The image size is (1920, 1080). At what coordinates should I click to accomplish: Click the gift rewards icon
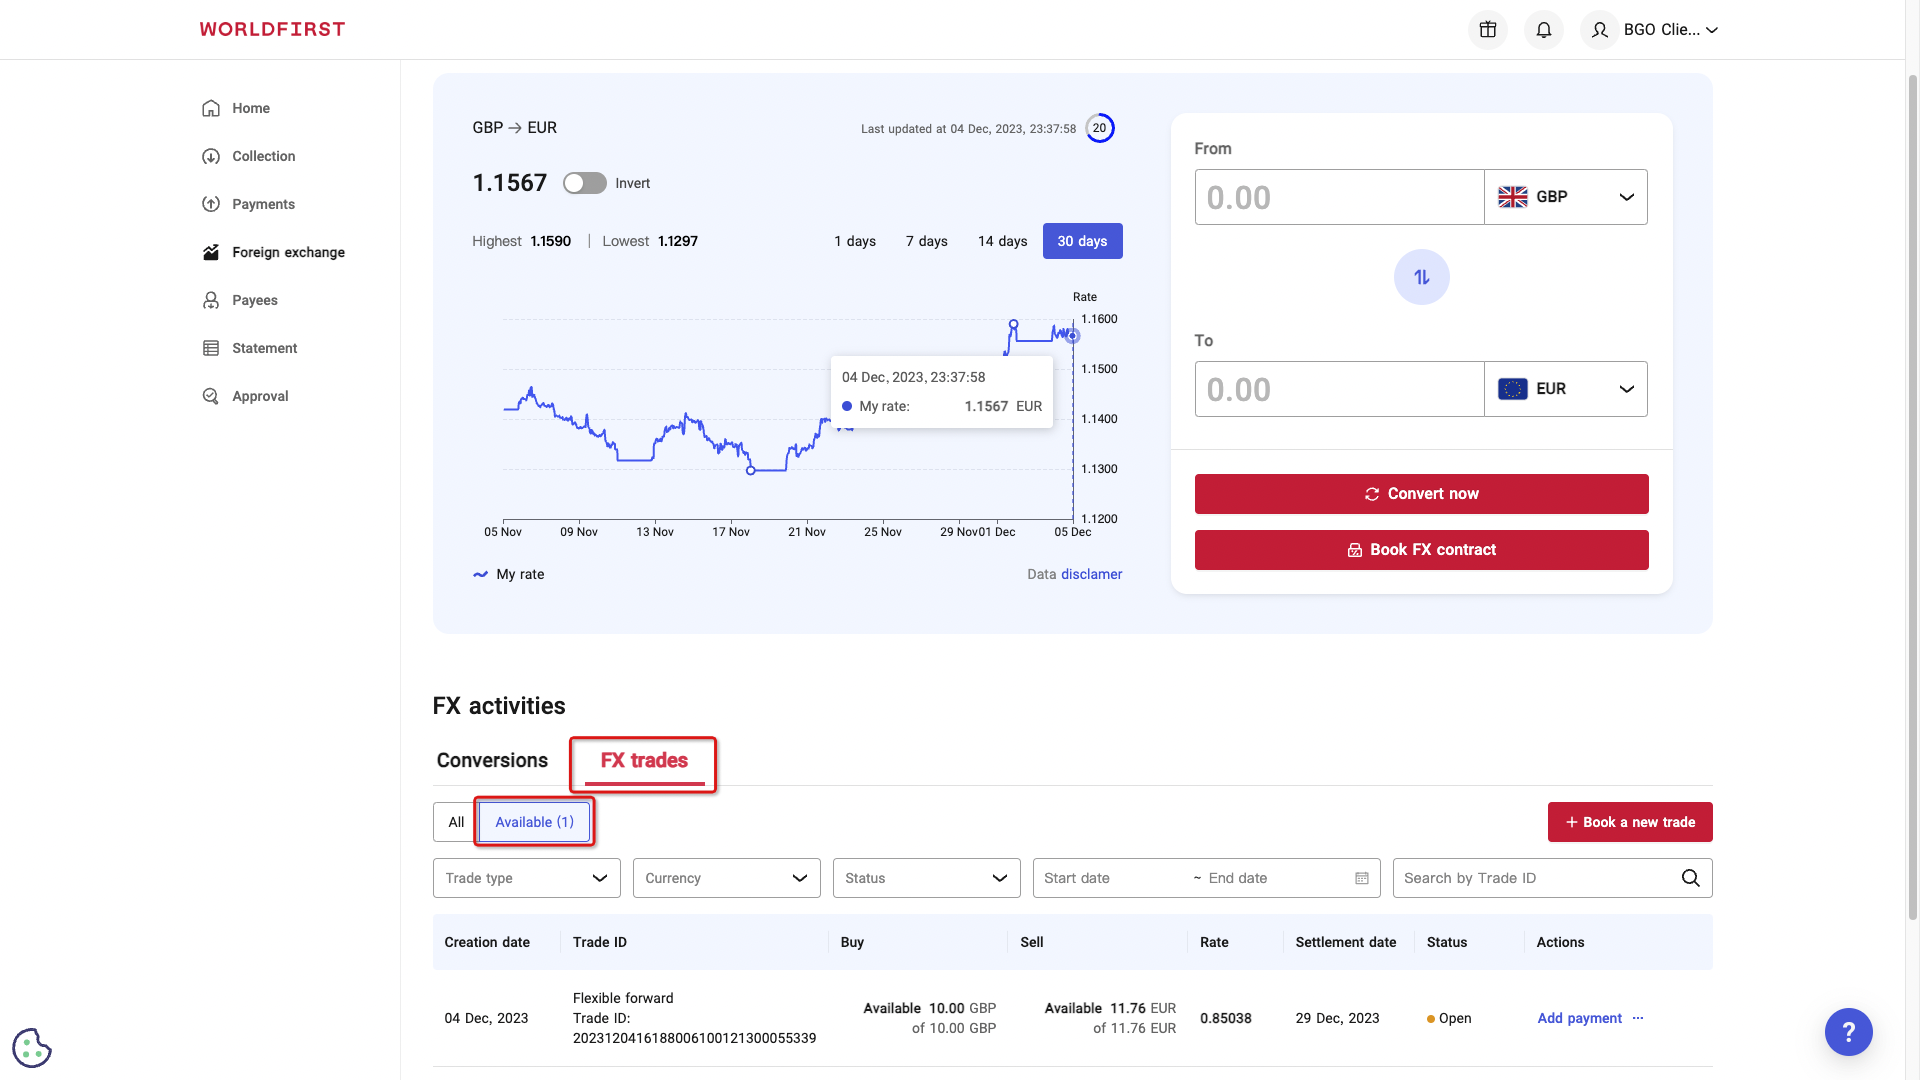click(x=1487, y=30)
